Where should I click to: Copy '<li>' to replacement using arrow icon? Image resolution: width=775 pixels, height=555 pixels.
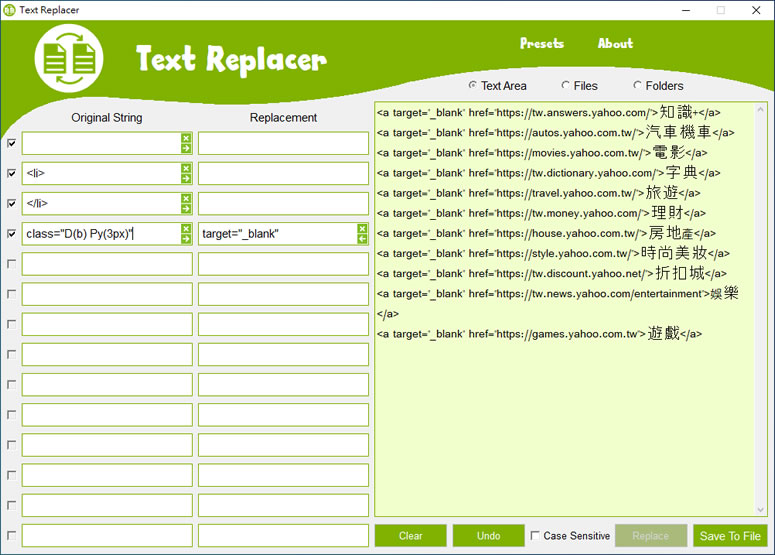(186, 178)
